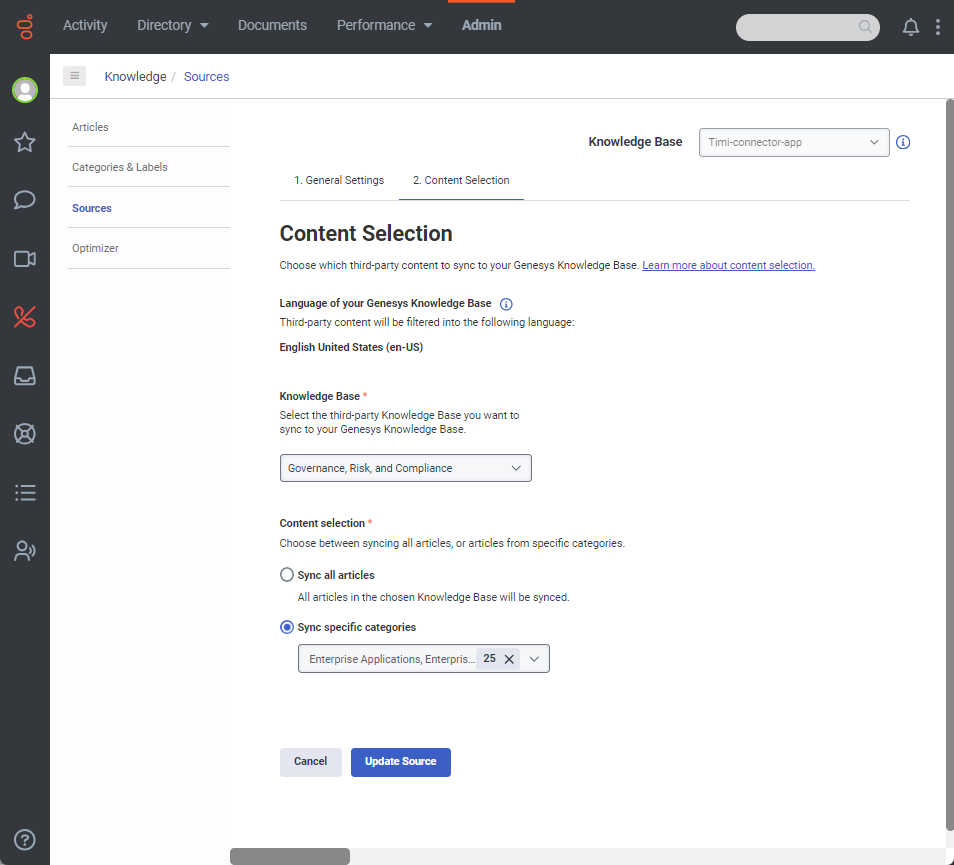Image resolution: width=954 pixels, height=865 pixels.
Task: Clear the 25 selected categories with X
Action: pyautogui.click(x=509, y=659)
